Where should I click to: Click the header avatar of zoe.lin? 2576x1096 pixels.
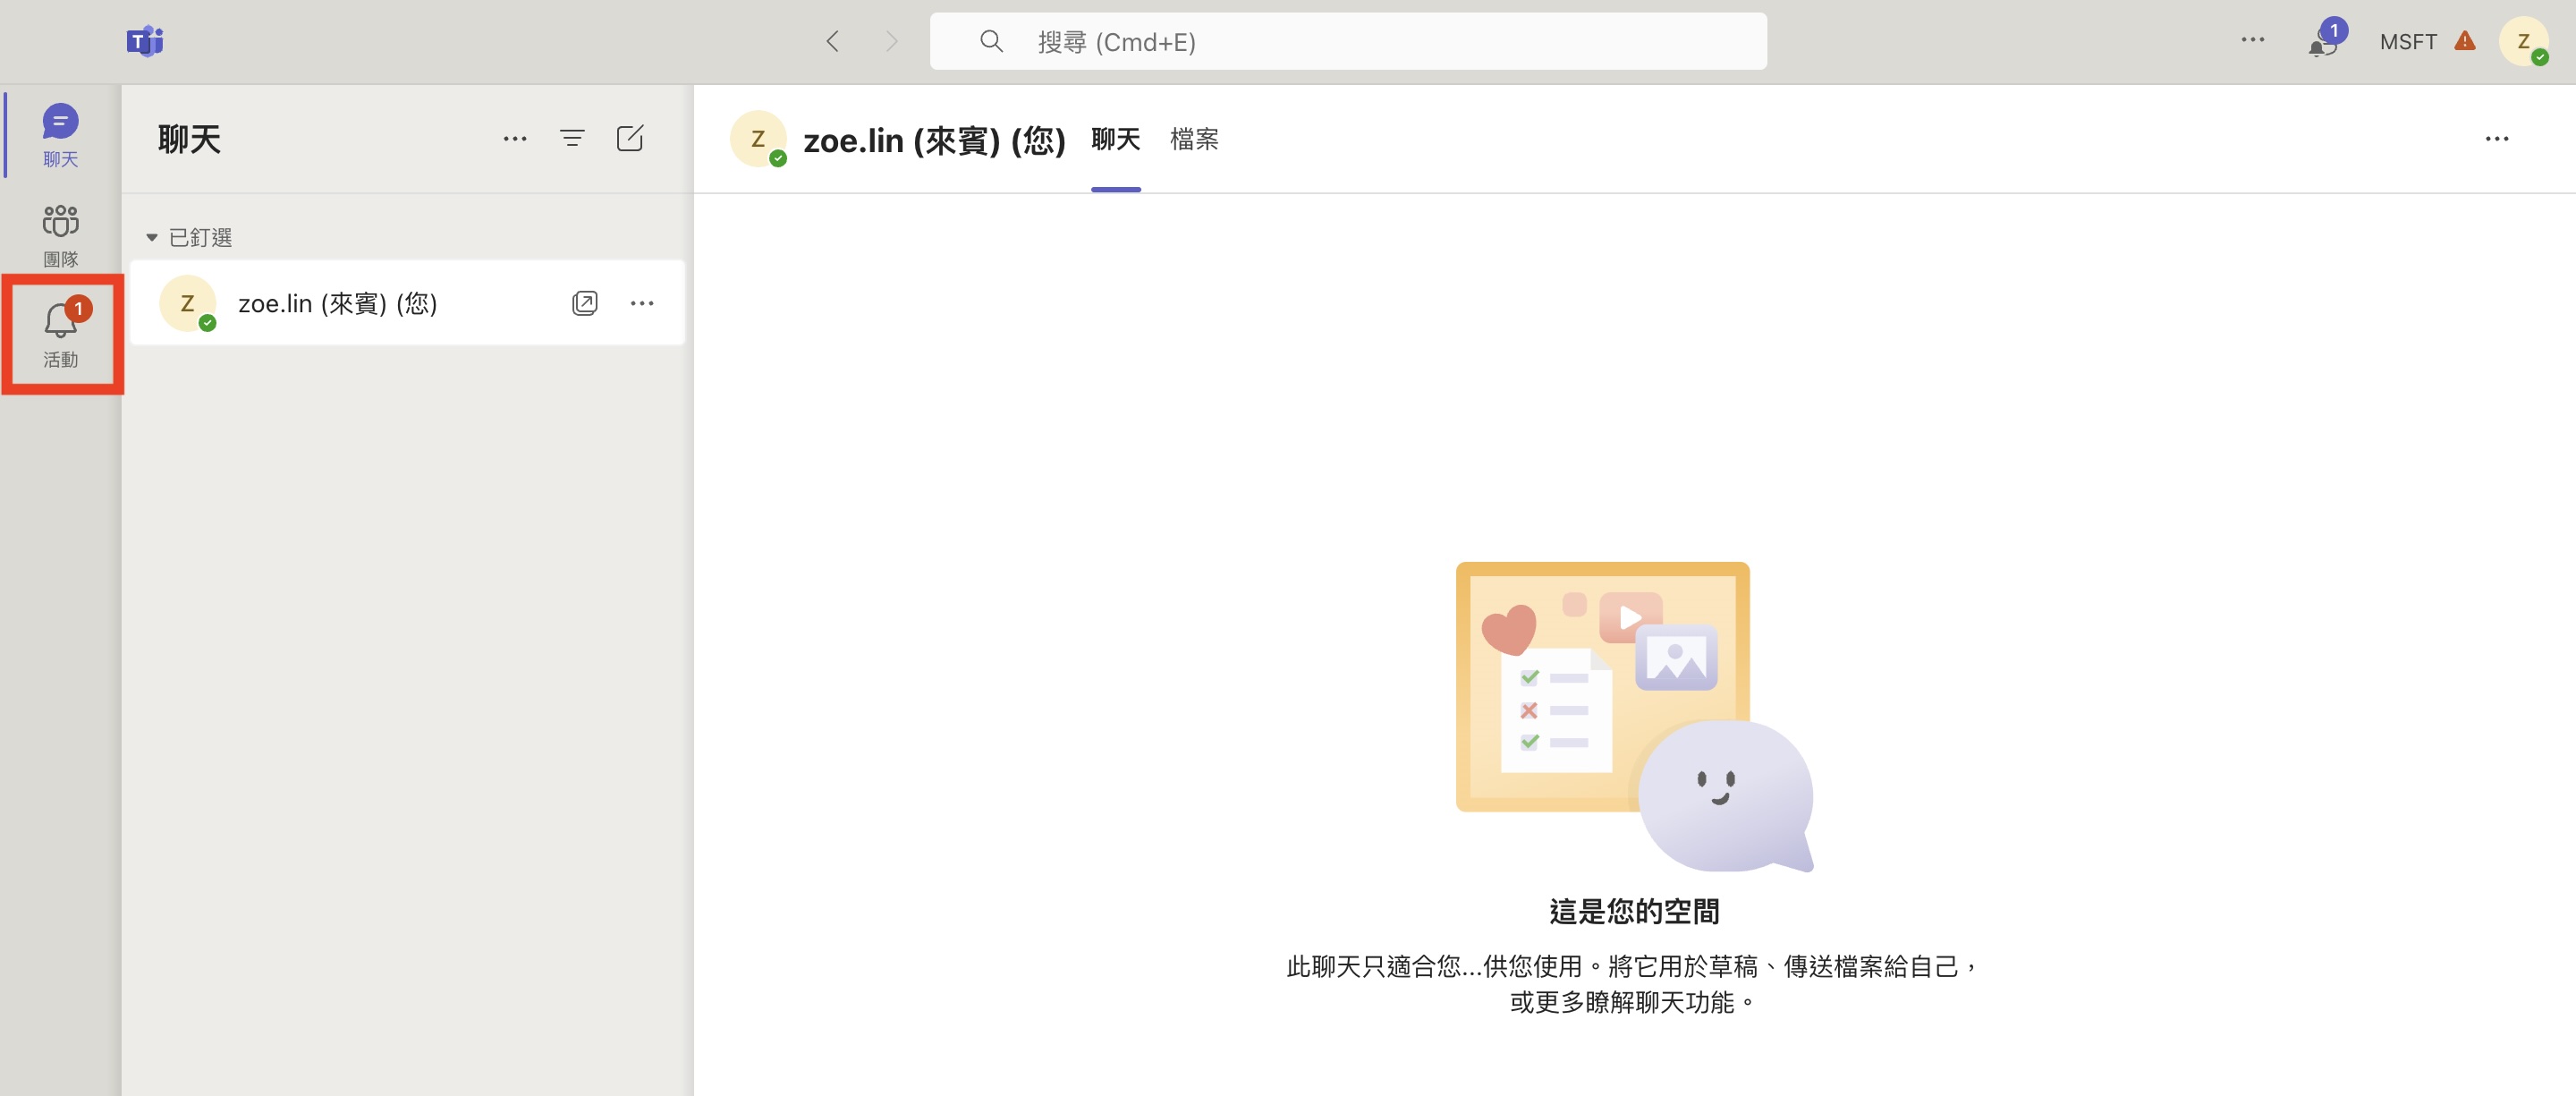(759, 139)
